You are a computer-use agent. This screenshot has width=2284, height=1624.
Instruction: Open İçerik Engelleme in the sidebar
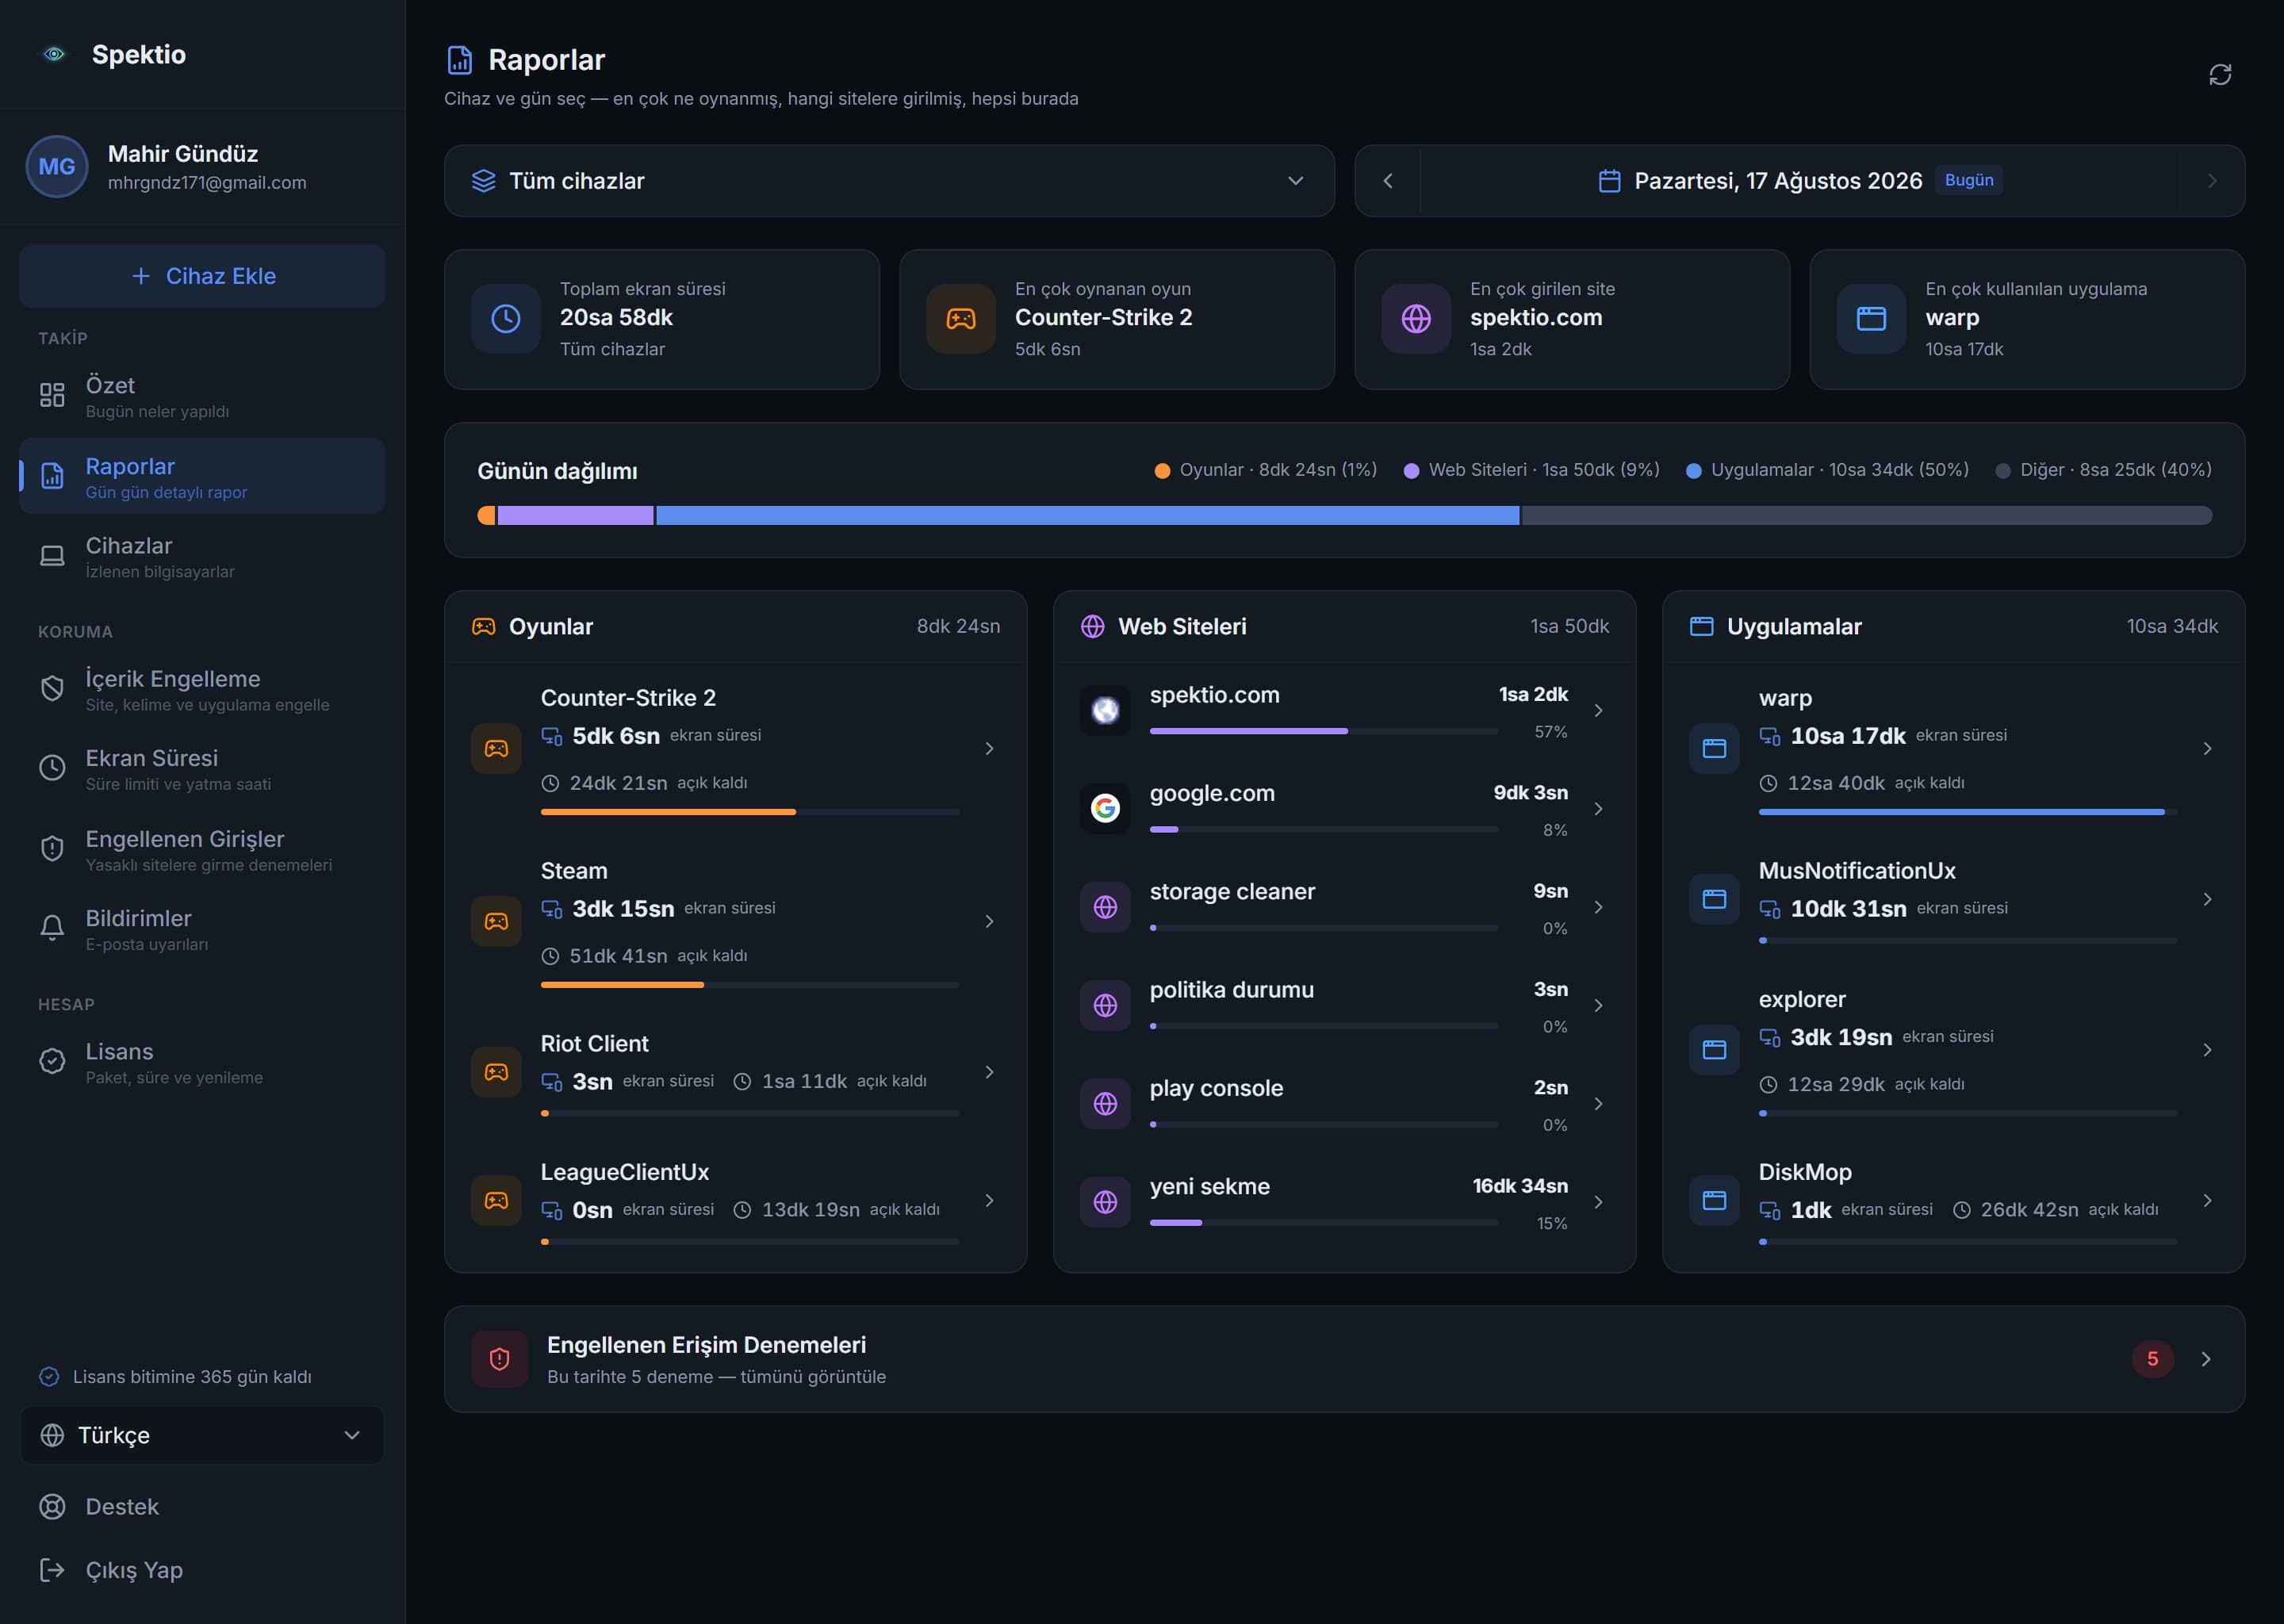click(202, 689)
